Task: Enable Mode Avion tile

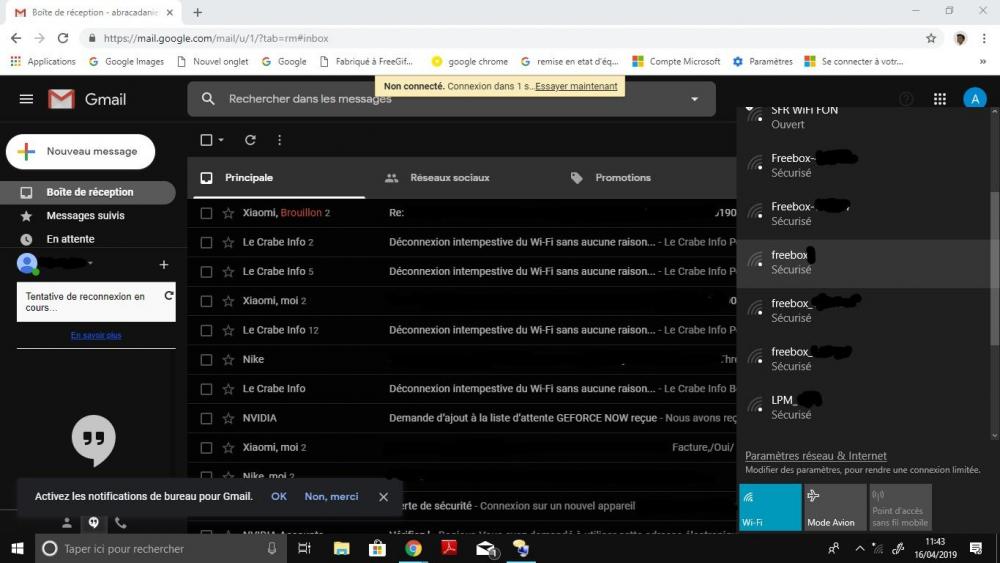Action: coord(835,507)
